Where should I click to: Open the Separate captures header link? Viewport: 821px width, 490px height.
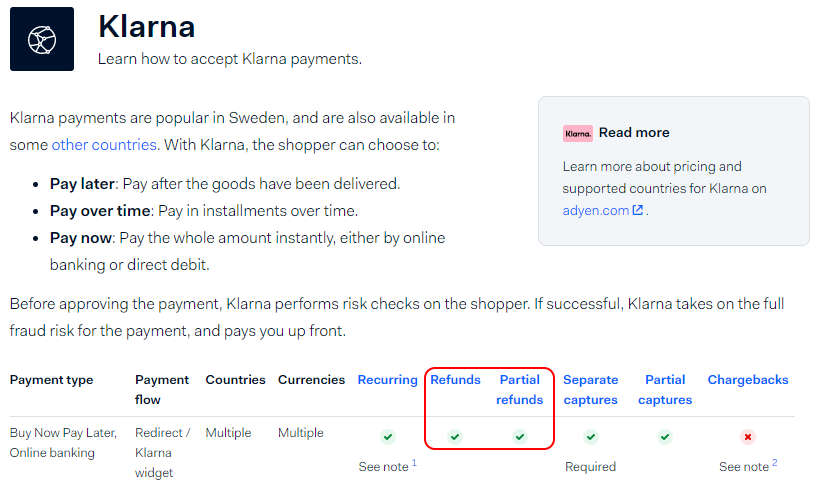[x=591, y=389]
